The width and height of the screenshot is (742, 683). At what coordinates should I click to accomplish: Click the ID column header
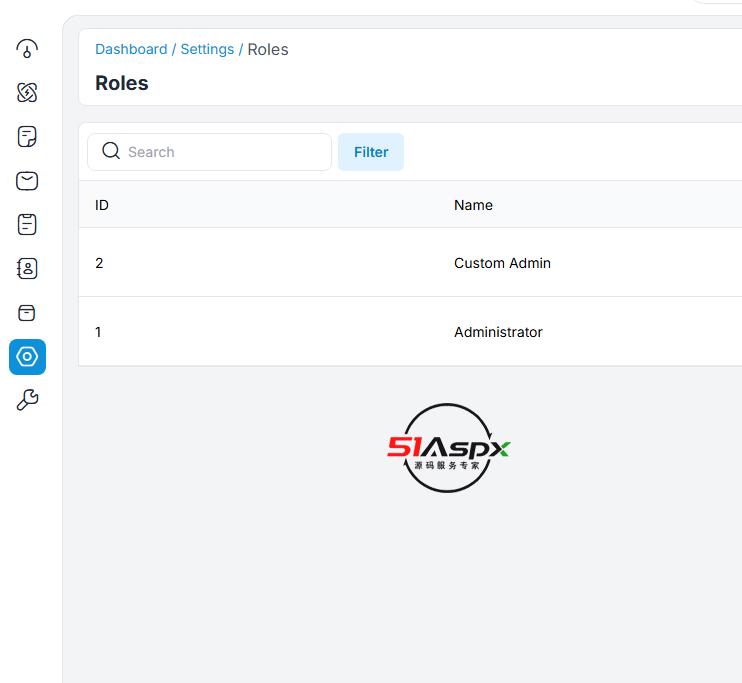[102, 205]
